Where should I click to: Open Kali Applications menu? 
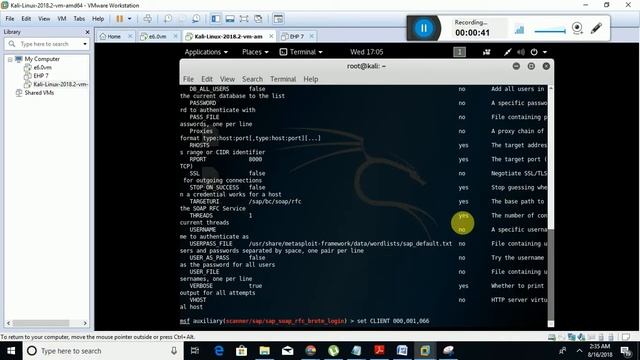[x=206, y=52]
